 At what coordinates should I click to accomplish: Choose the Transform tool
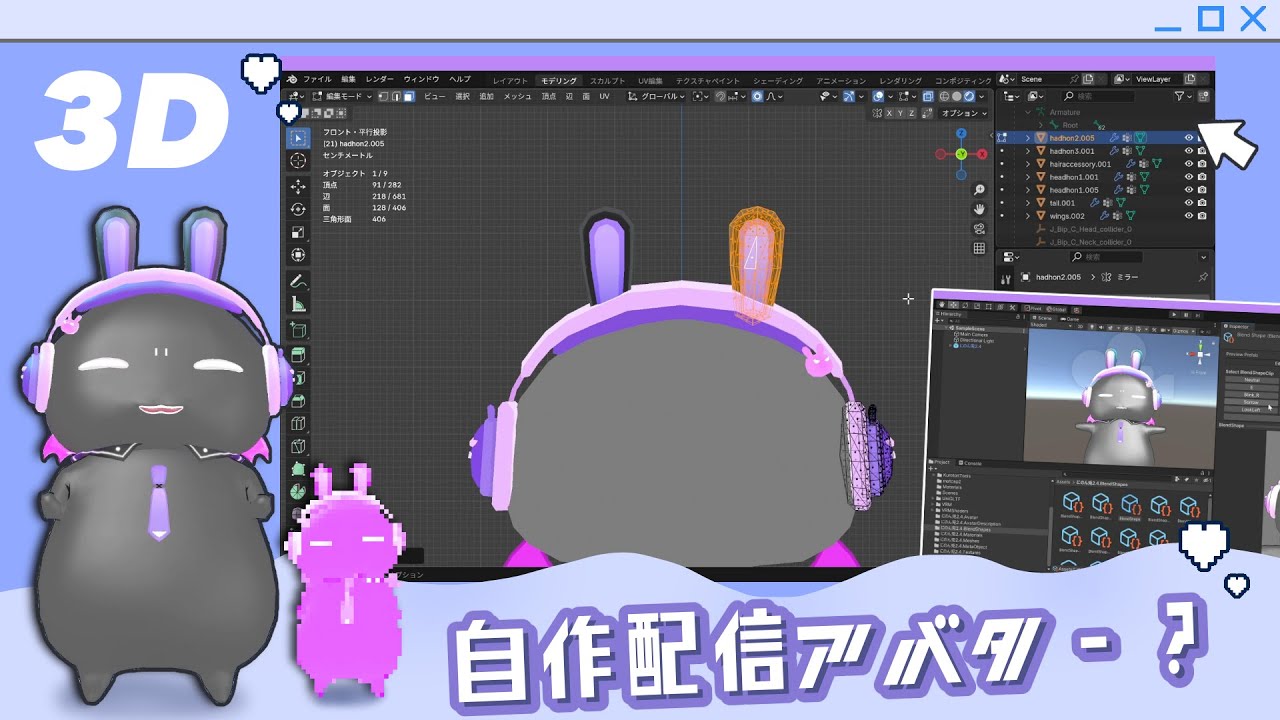pyautogui.click(x=298, y=255)
